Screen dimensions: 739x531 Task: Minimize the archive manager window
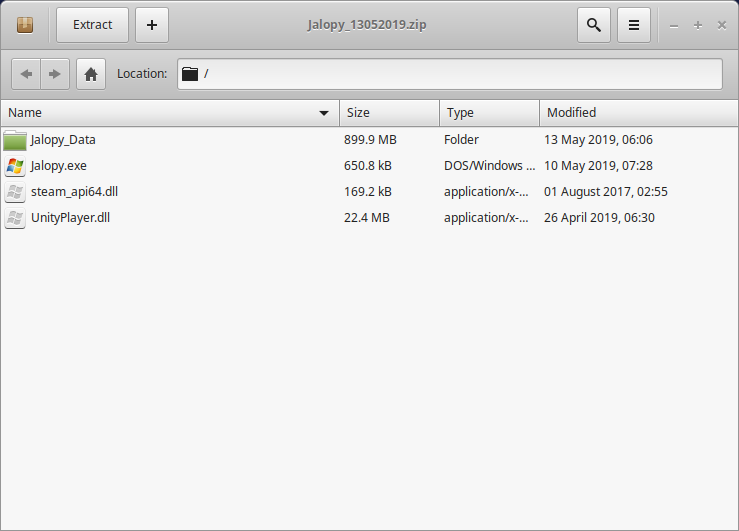[674, 25]
